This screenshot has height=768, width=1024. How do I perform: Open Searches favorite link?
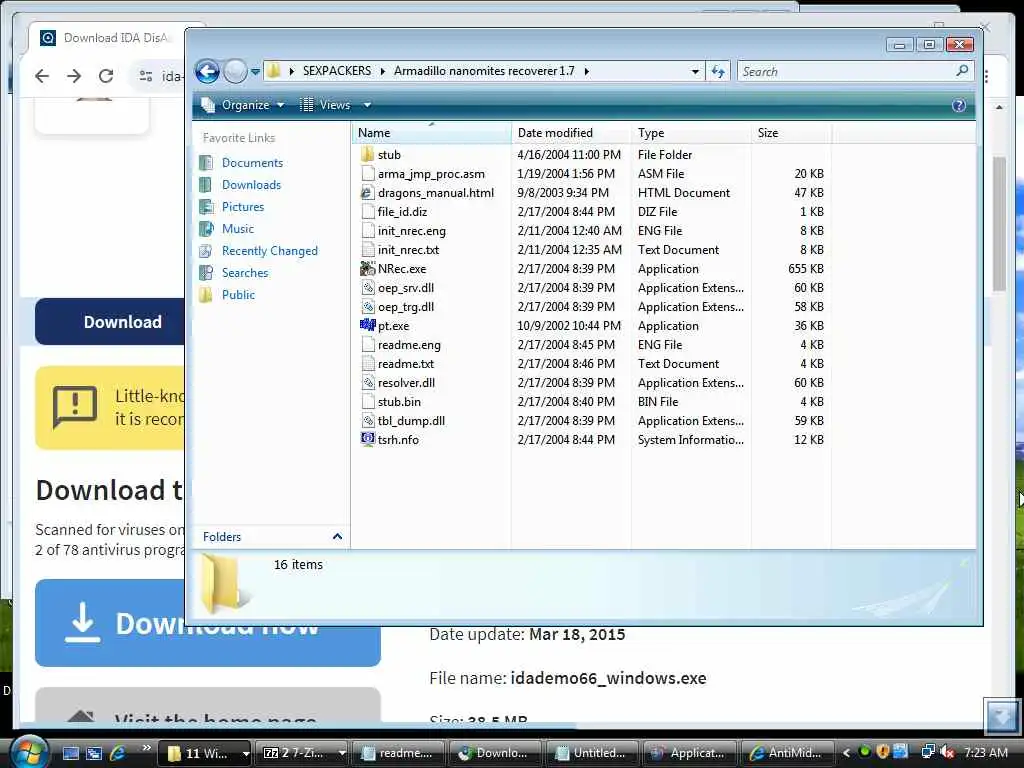244,273
